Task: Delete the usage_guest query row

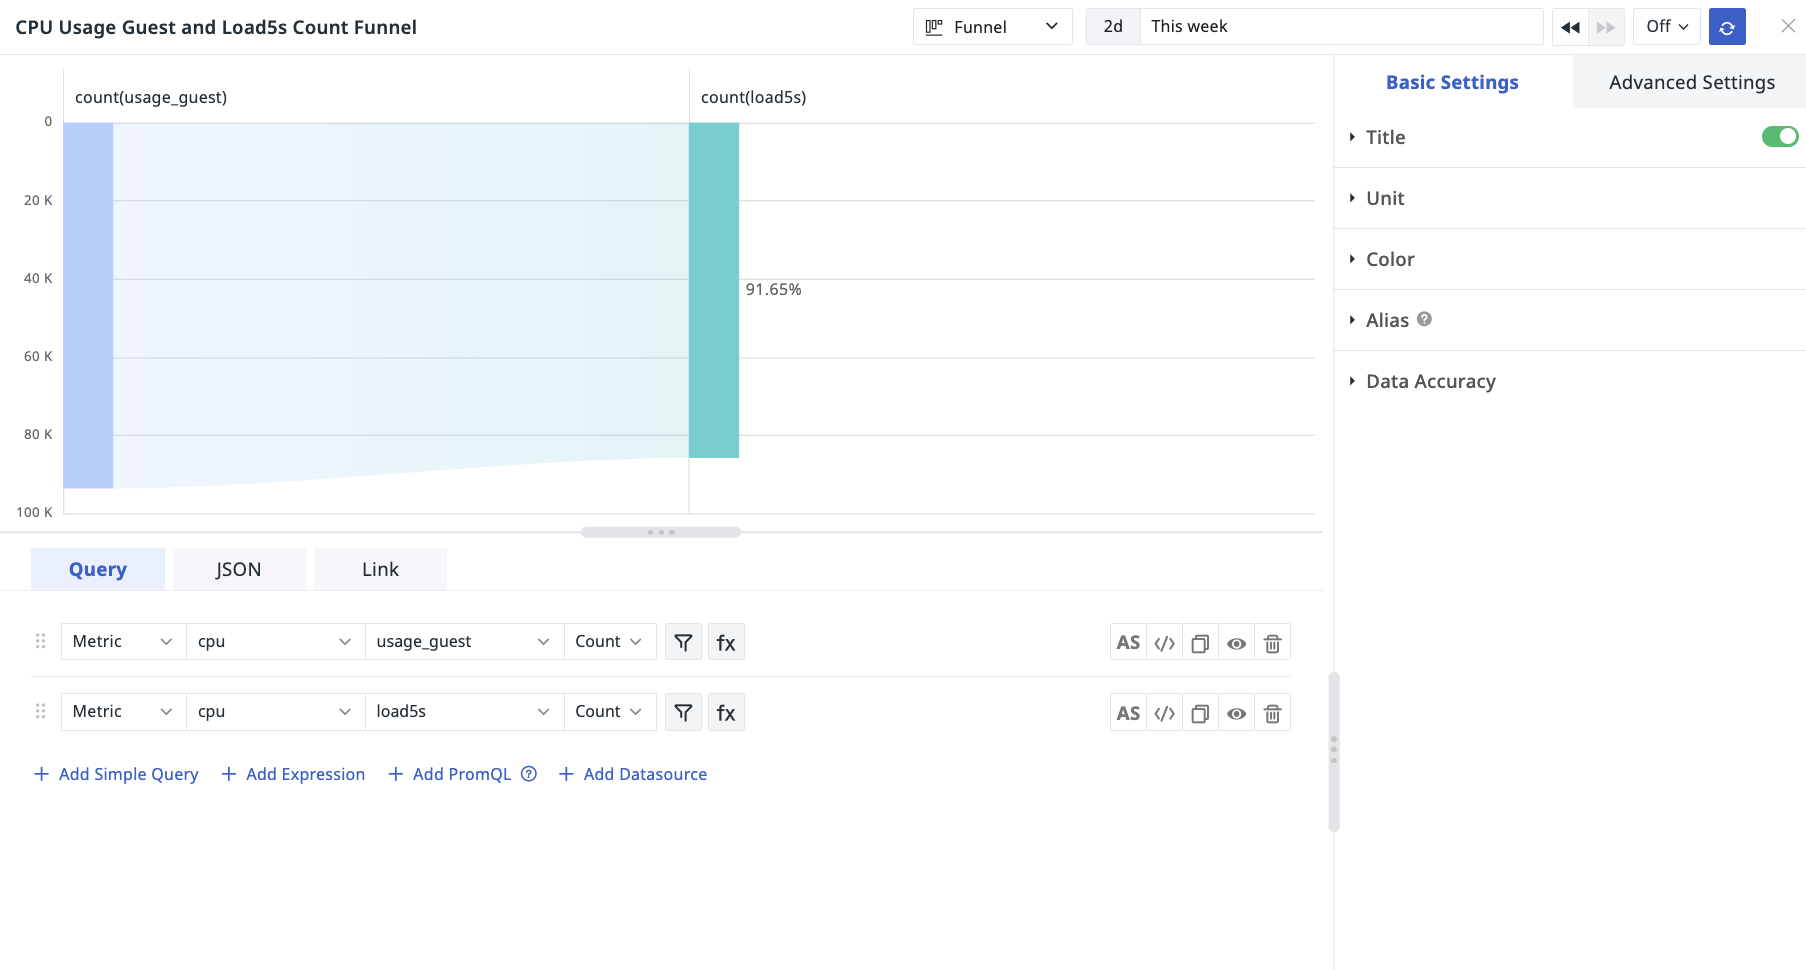Action: [1272, 643]
